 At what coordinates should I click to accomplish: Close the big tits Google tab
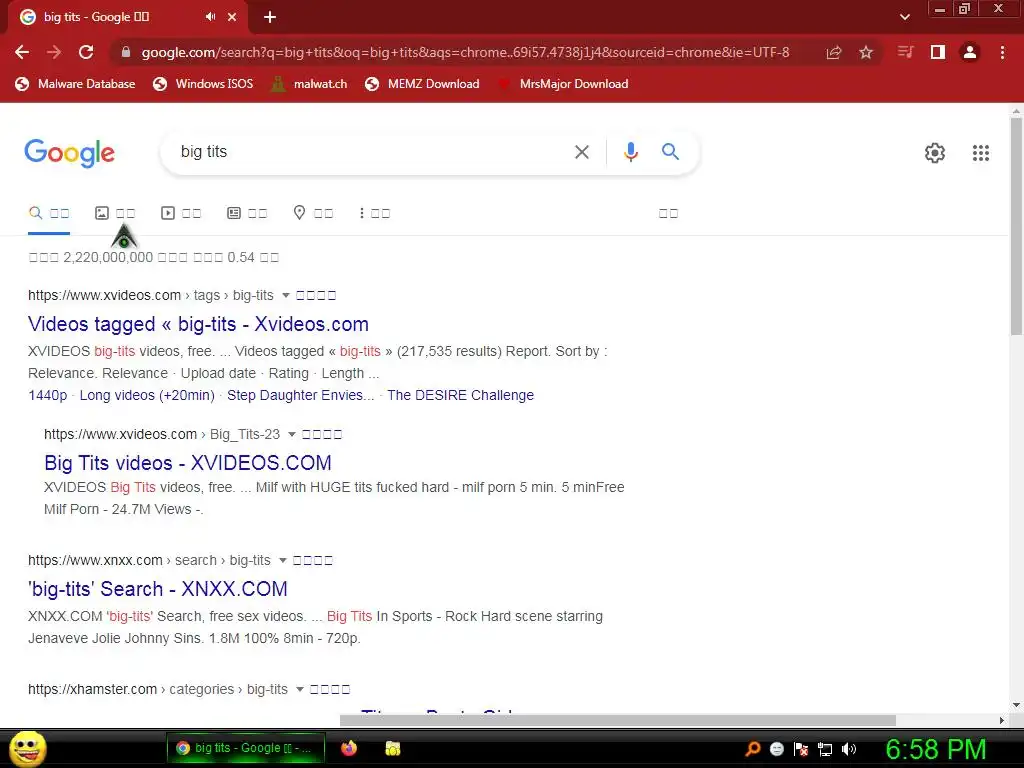[x=232, y=17]
